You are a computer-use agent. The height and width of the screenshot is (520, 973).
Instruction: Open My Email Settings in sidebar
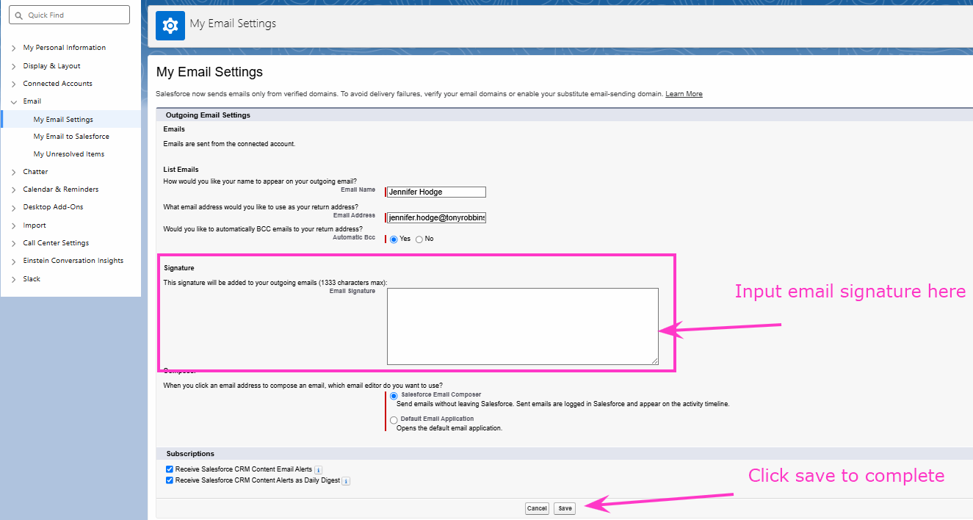tap(63, 119)
